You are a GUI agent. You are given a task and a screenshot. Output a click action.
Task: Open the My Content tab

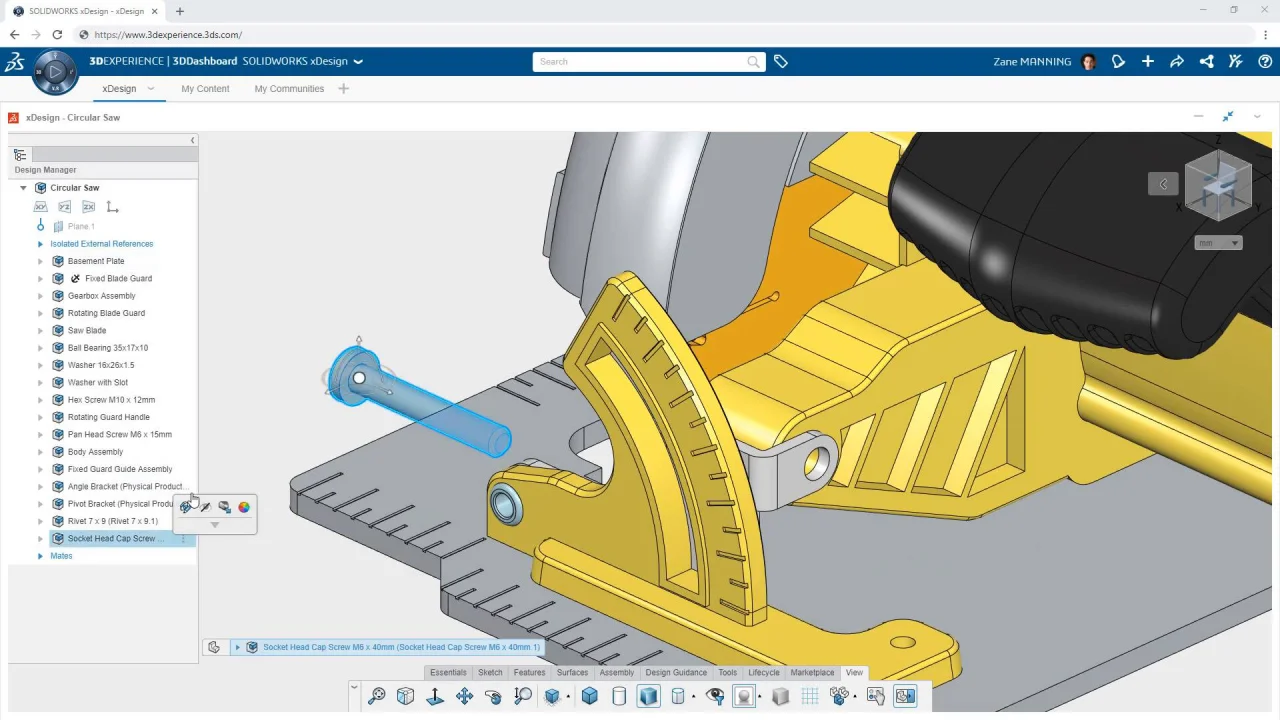(x=205, y=89)
